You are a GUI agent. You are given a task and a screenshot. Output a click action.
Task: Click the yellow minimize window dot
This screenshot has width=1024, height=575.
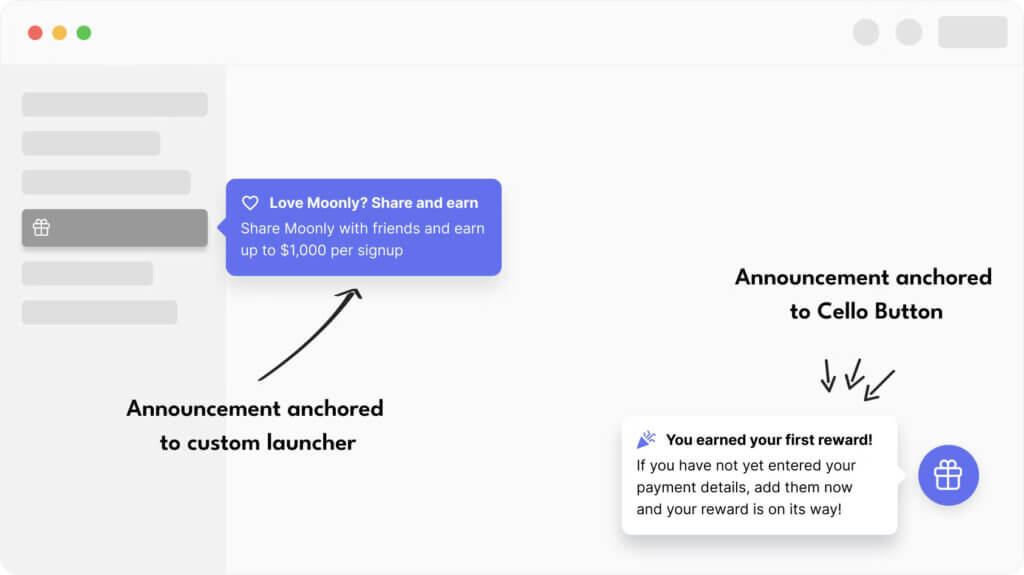click(x=59, y=33)
